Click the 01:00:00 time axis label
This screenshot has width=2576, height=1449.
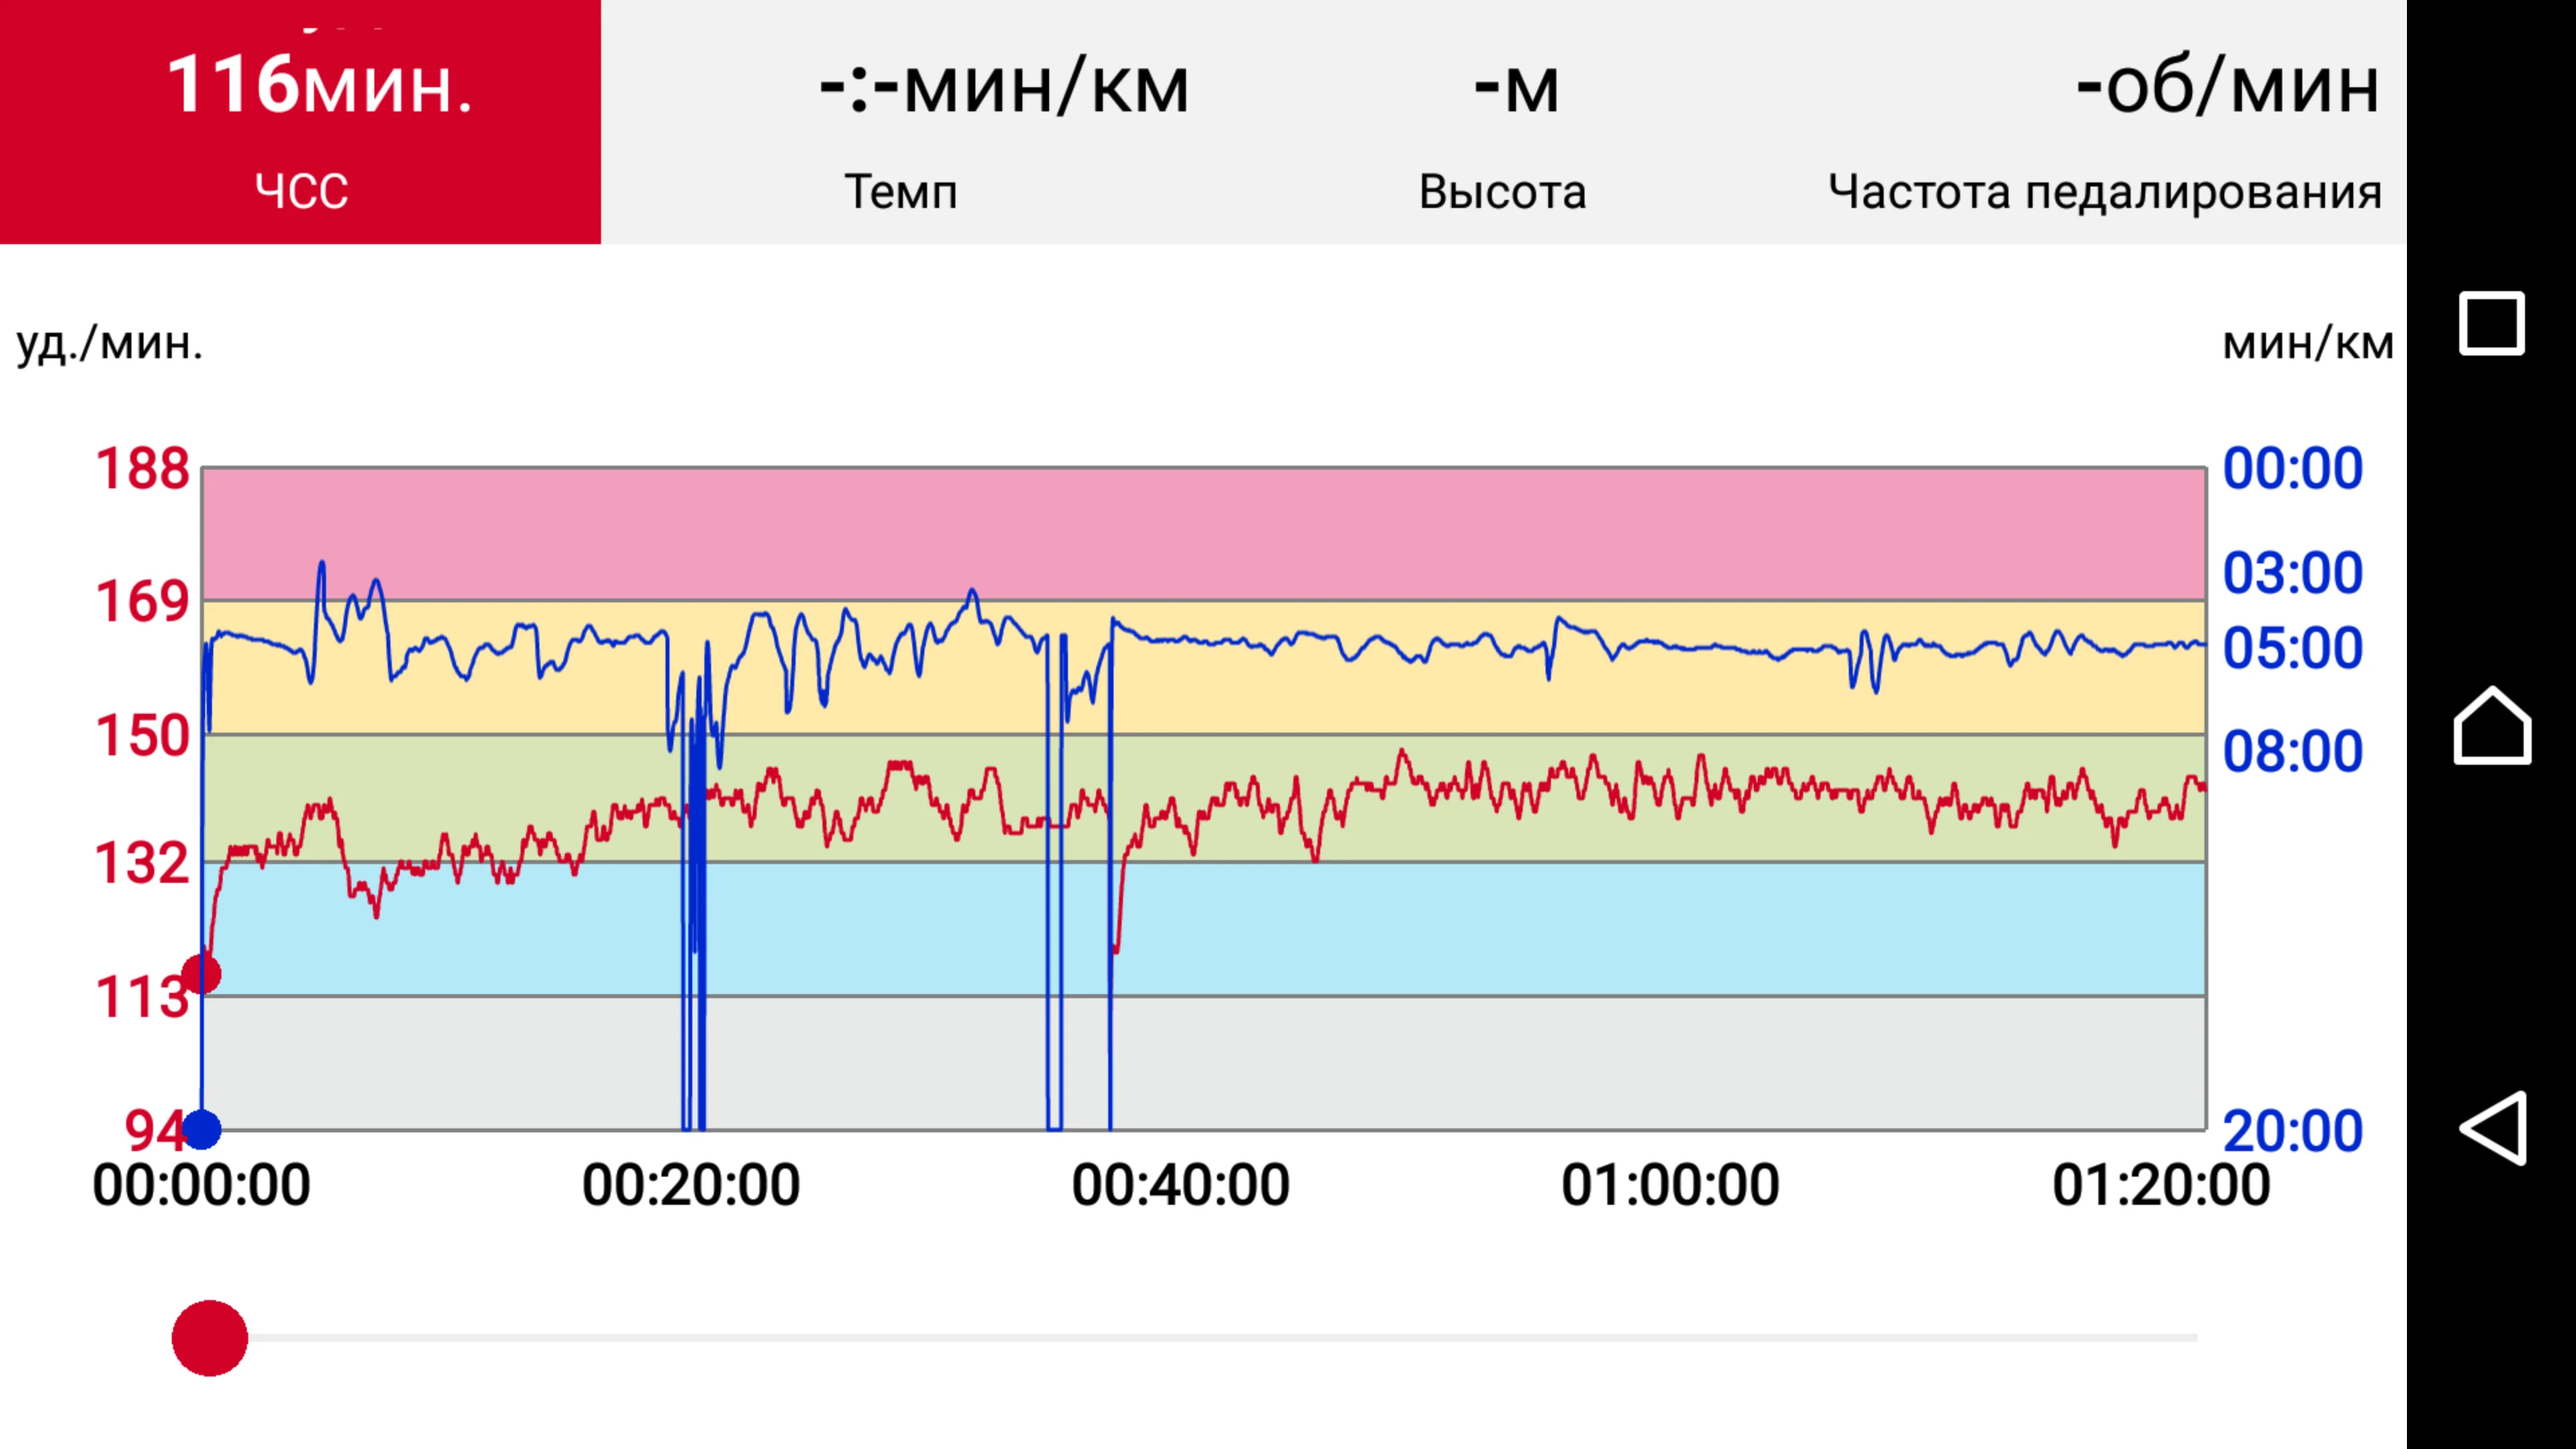coord(1670,1185)
